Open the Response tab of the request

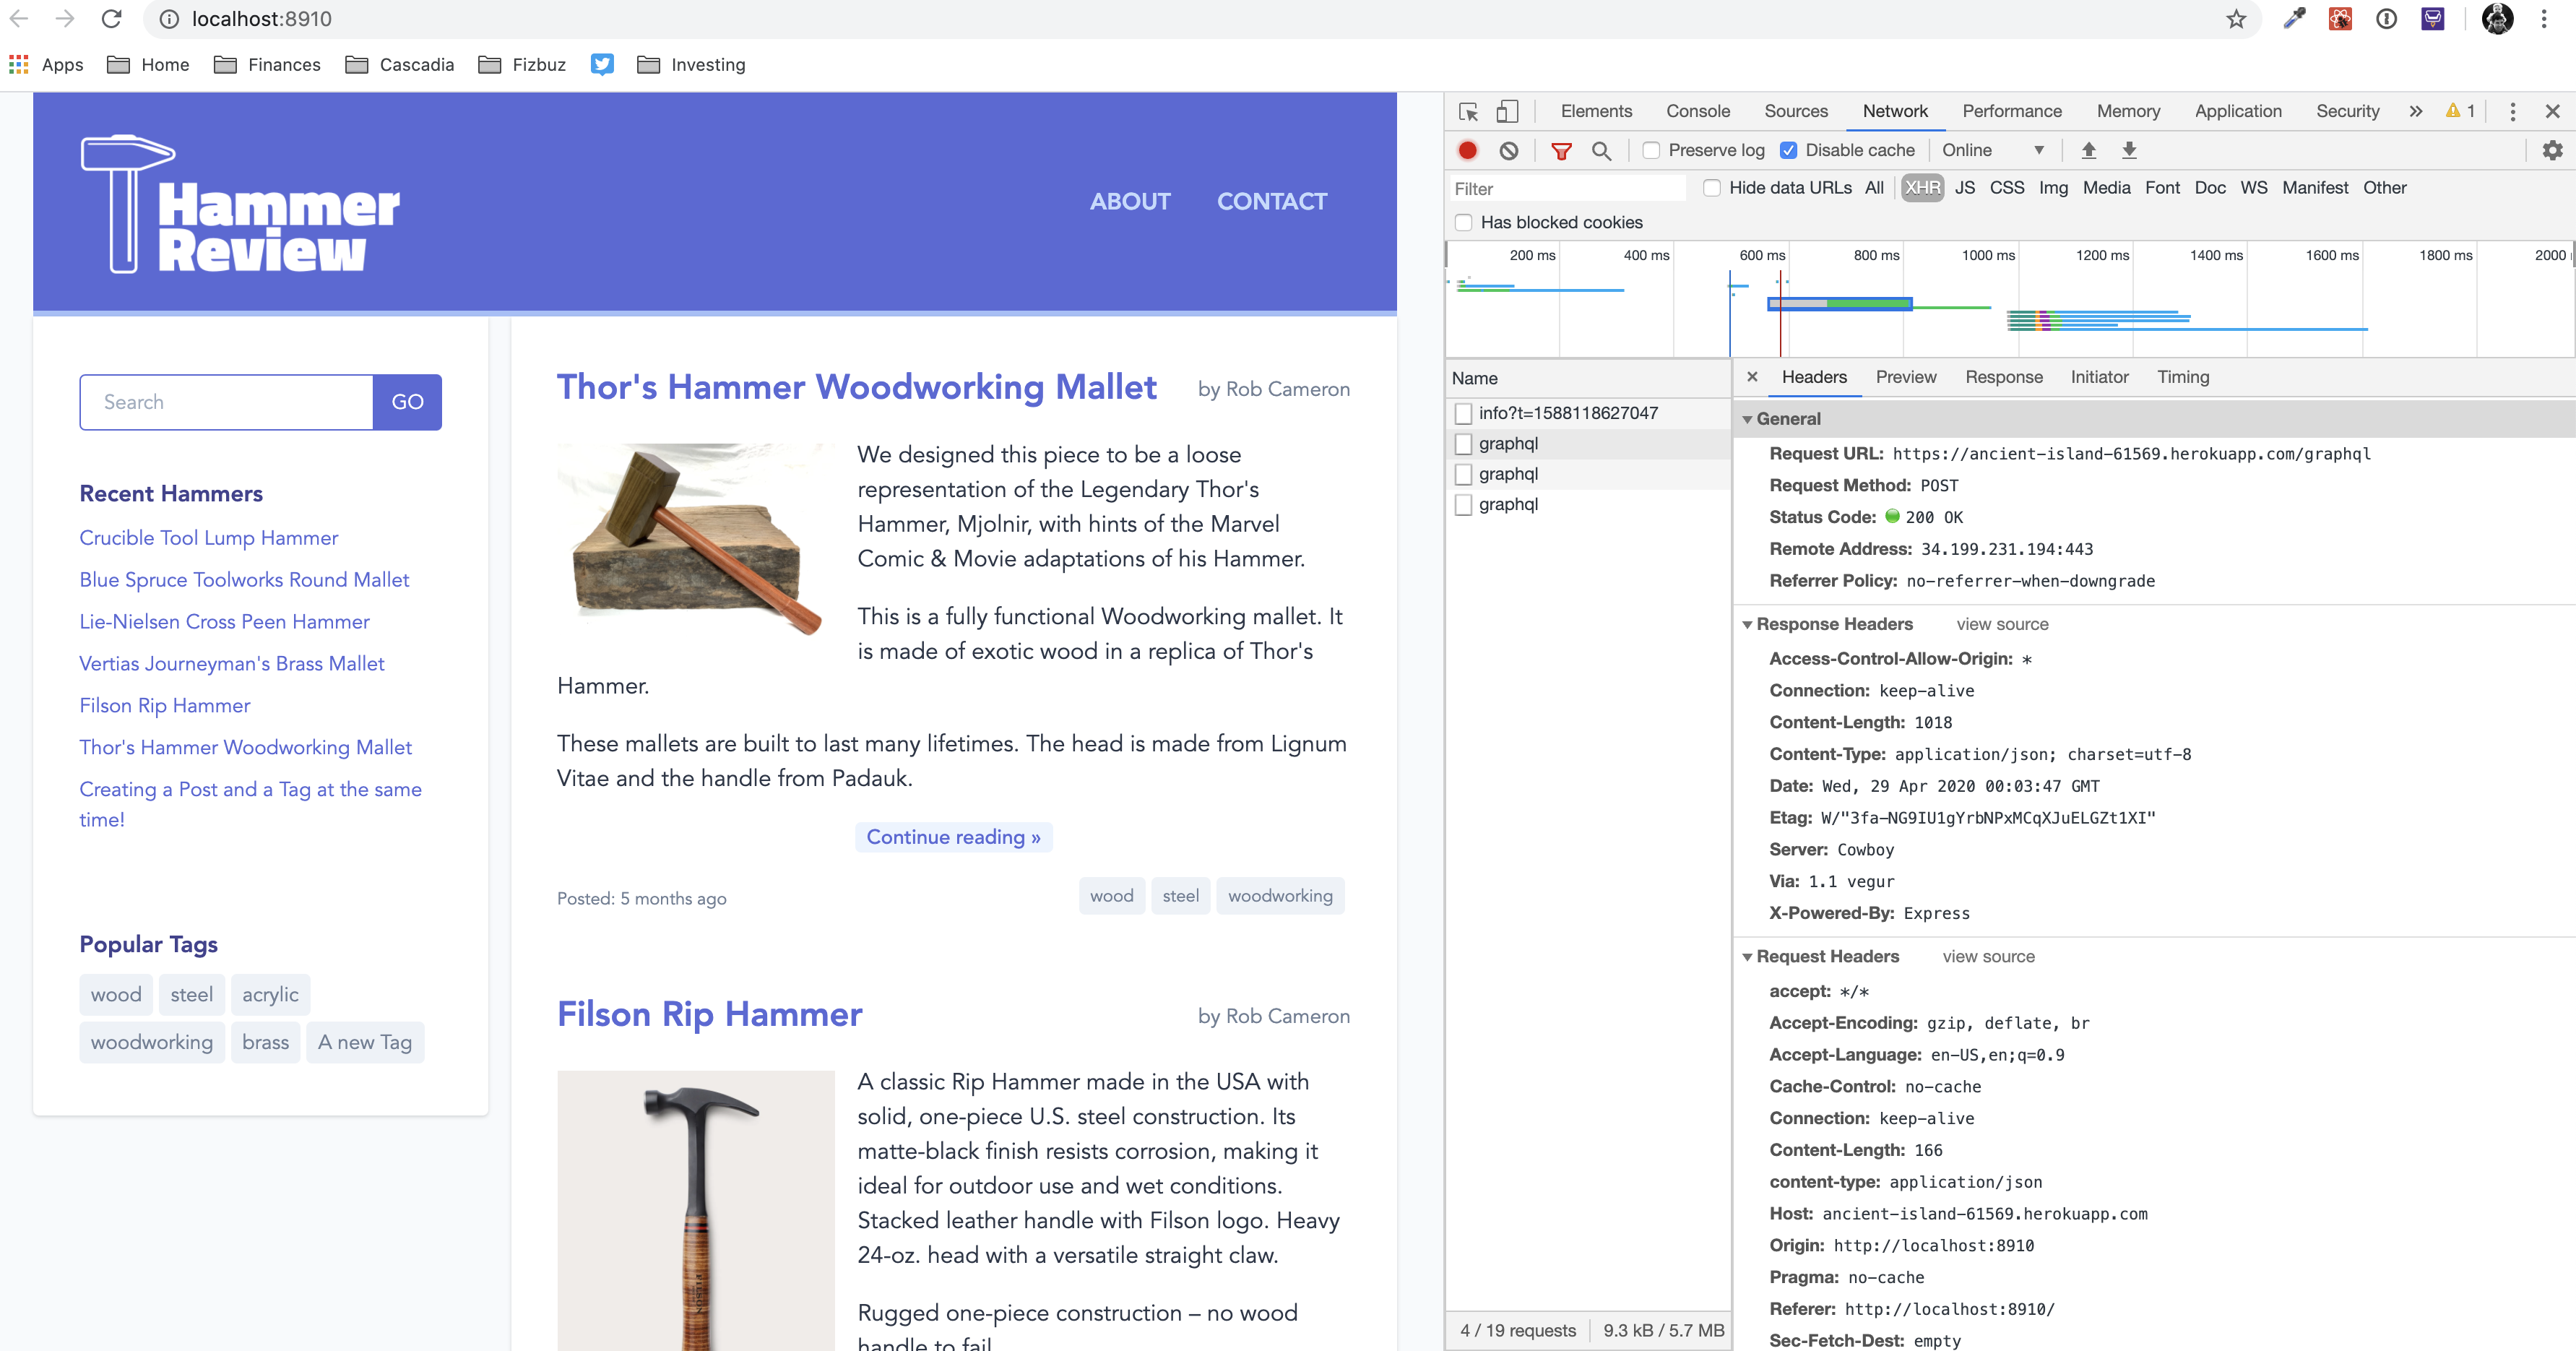click(x=2004, y=377)
